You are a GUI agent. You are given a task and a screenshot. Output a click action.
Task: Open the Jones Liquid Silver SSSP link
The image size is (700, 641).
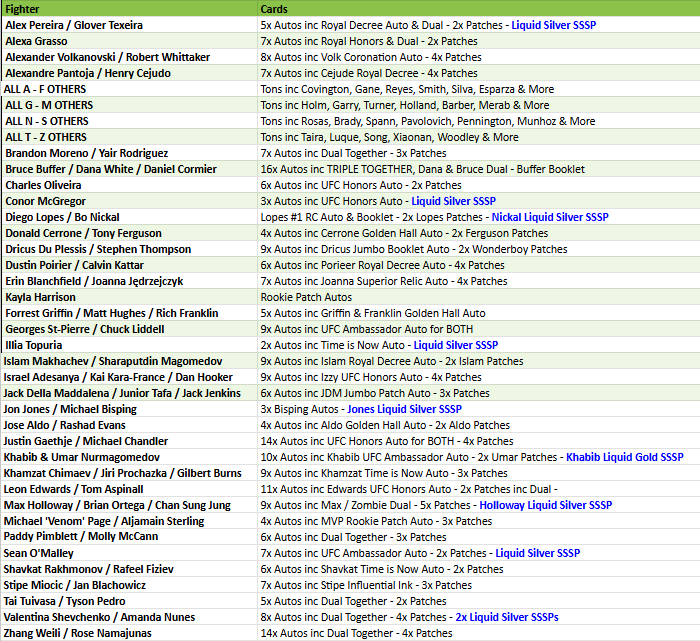tap(404, 409)
